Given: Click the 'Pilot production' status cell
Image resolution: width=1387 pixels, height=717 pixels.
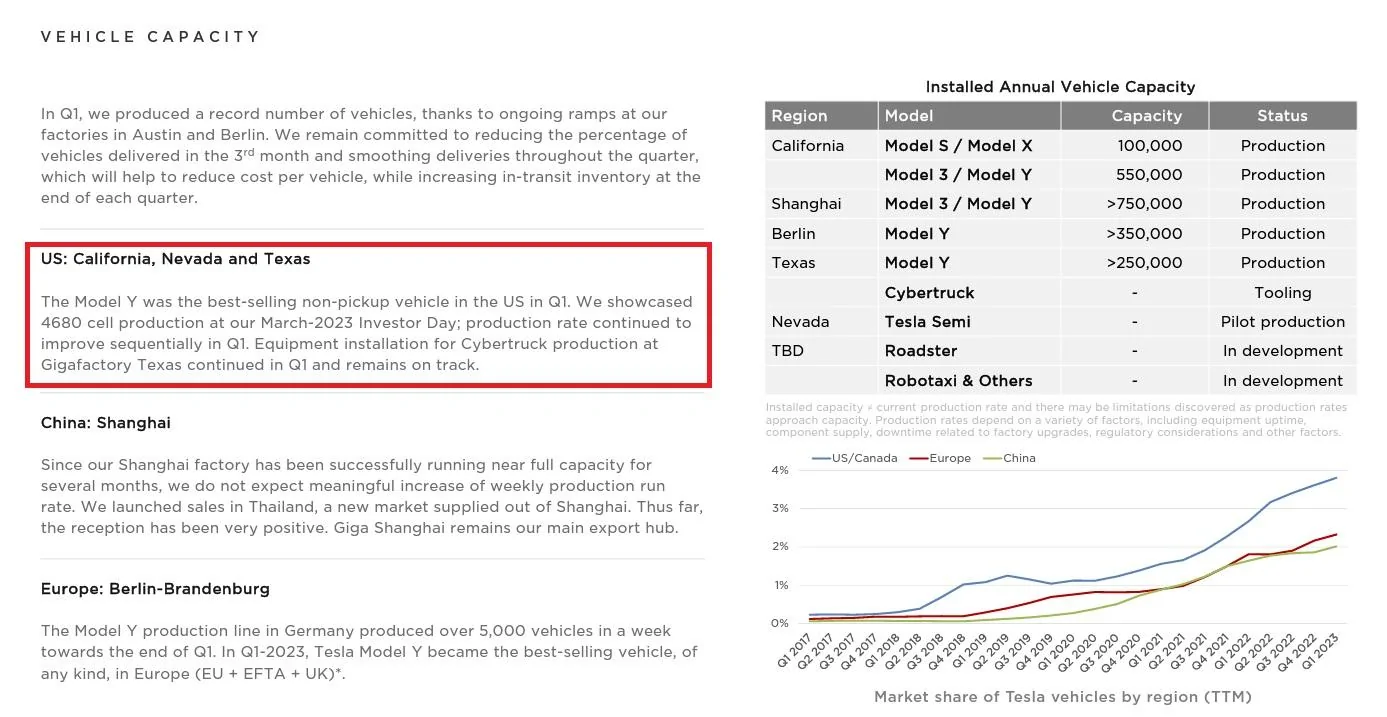Looking at the screenshot, I should pos(1282,322).
